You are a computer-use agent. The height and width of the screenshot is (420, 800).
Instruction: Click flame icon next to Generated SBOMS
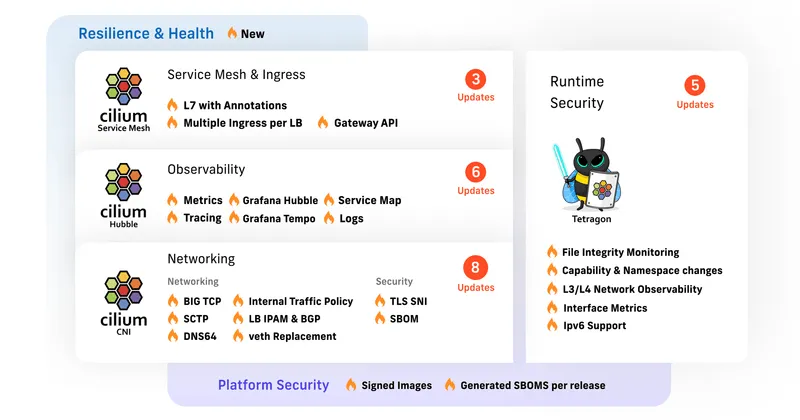point(449,385)
